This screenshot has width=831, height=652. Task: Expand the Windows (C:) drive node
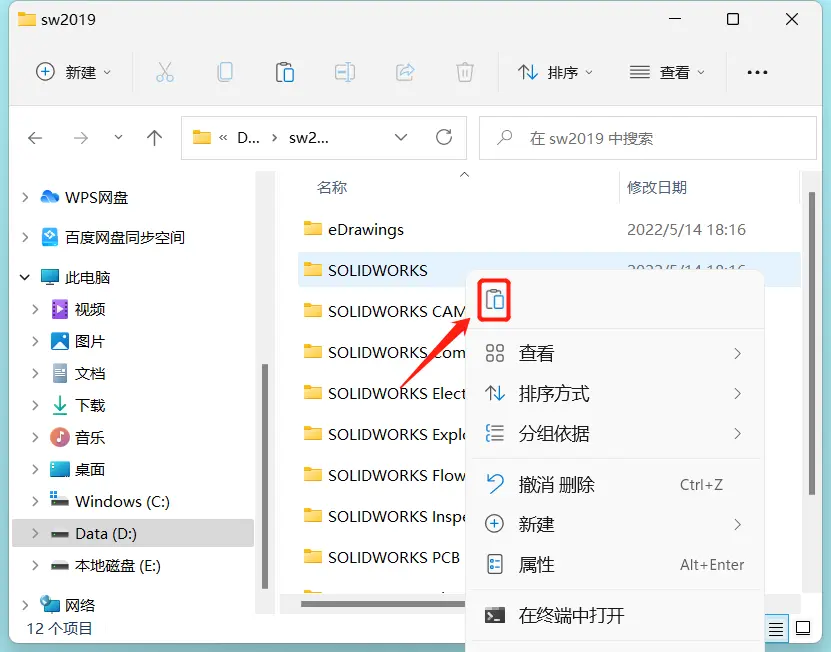point(35,501)
